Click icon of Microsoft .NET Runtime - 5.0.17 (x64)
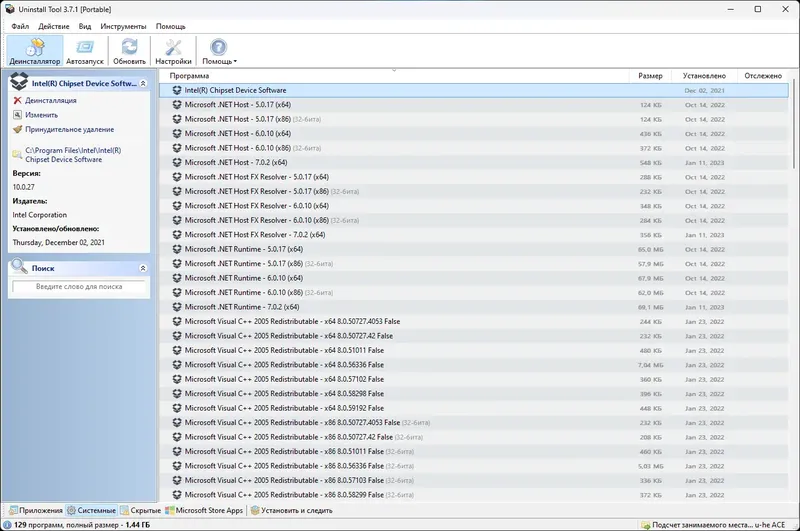The height and width of the screenshot is (531, 800). tap(177, 249)
